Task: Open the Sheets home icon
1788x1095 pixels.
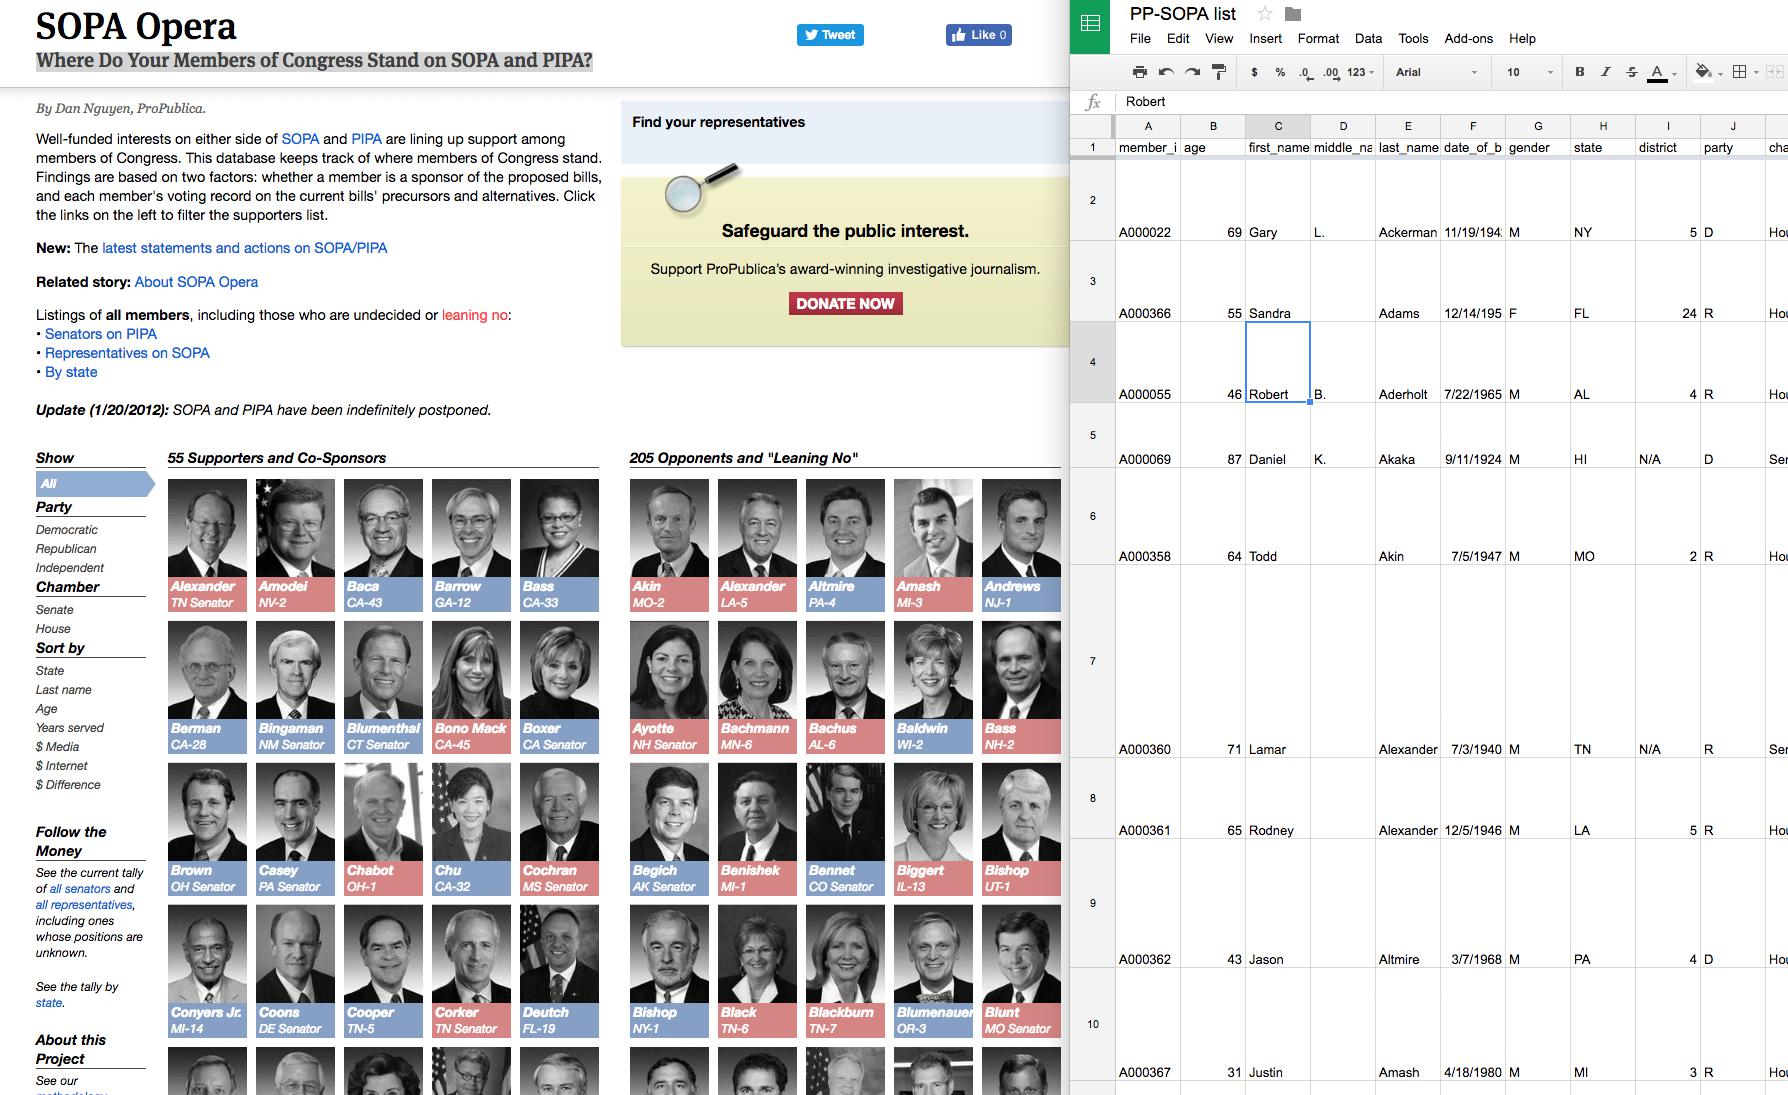Action: [1090, 24]
